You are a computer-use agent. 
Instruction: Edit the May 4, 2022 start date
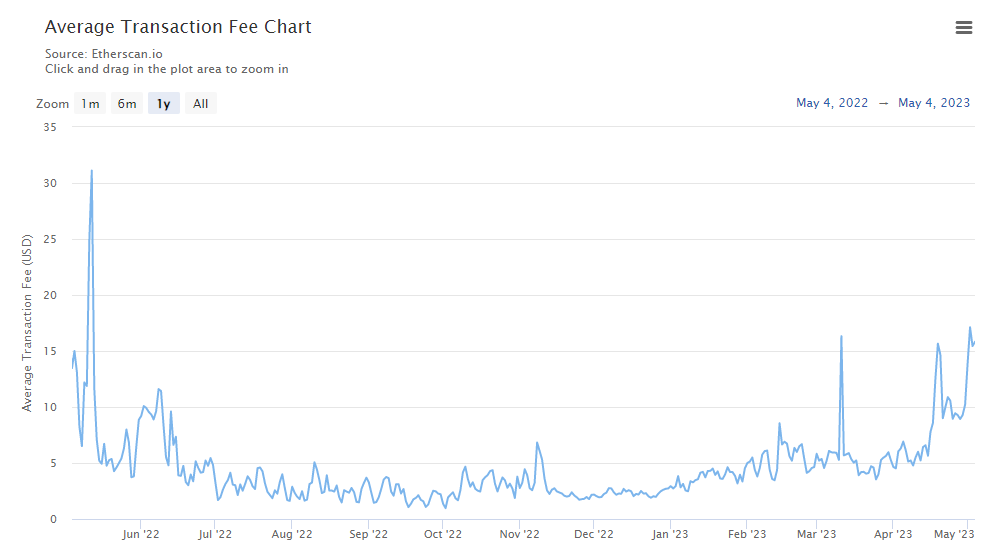click(832, 103)
